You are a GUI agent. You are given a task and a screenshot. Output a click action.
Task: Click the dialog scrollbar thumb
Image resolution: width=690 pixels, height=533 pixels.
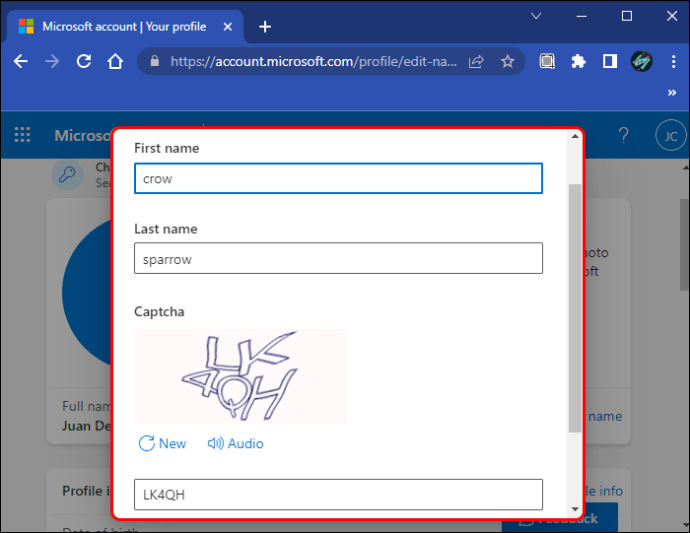point(575,308)
